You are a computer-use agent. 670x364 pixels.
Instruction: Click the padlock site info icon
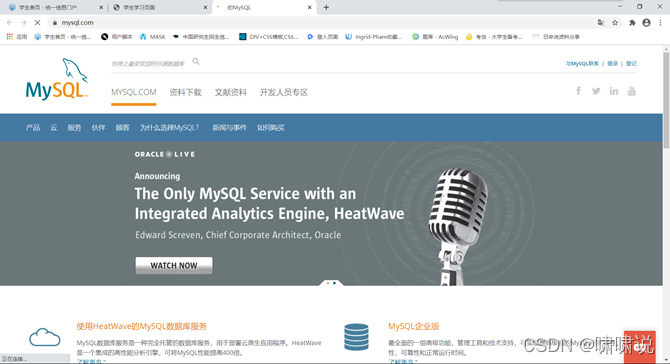[x=55, y=23]
